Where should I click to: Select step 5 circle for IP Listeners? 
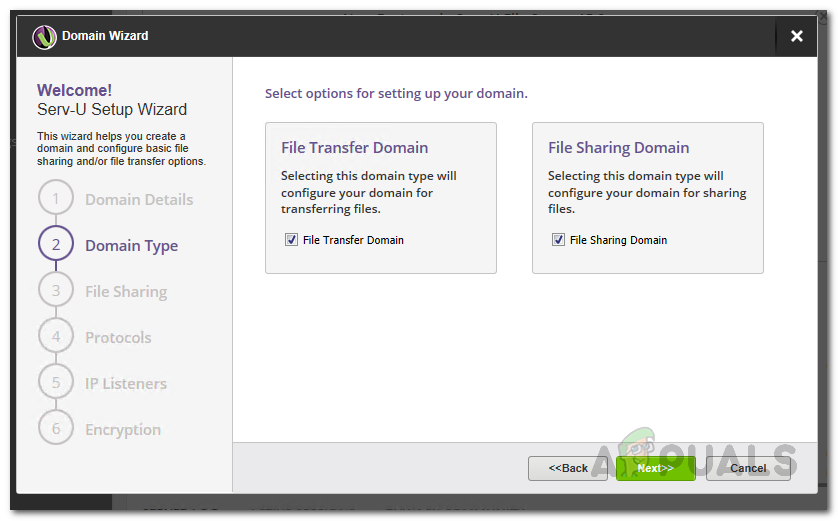[x=56, y=382]
